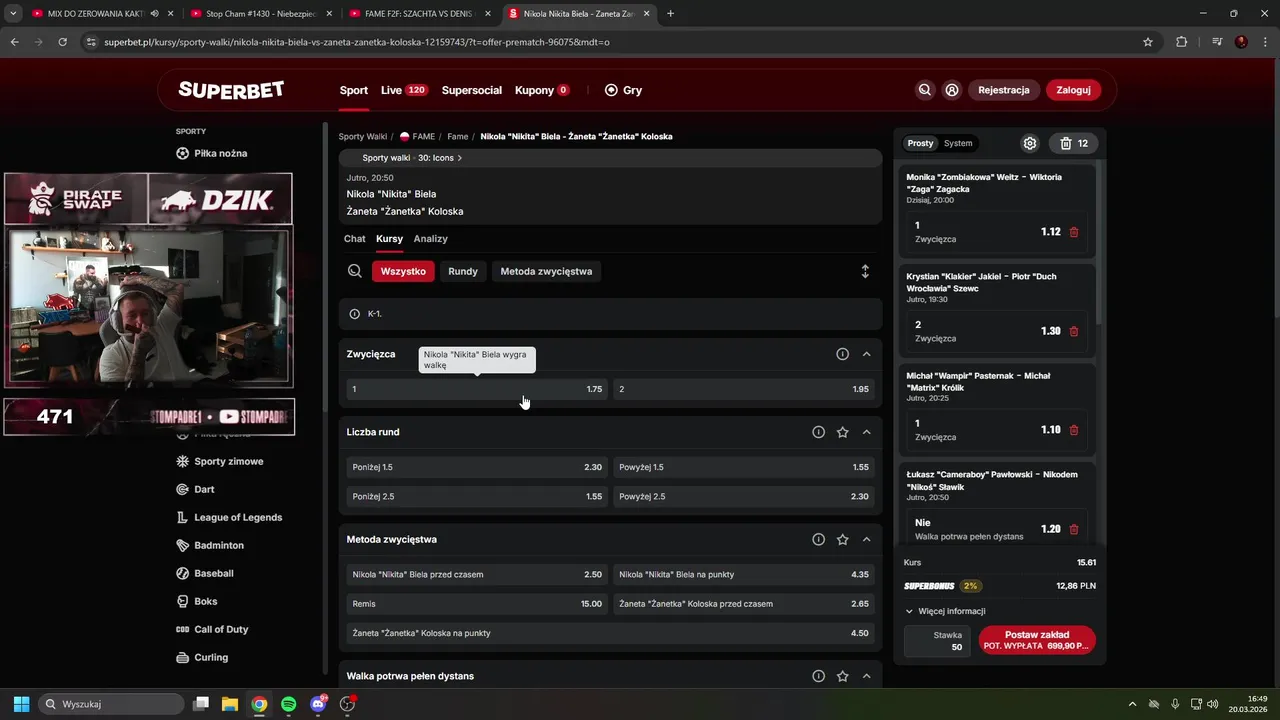Screen dimensions: 1280x720
Task: Pick Nikita Biela winner odds 1.75
Action: tap(477, 389)
